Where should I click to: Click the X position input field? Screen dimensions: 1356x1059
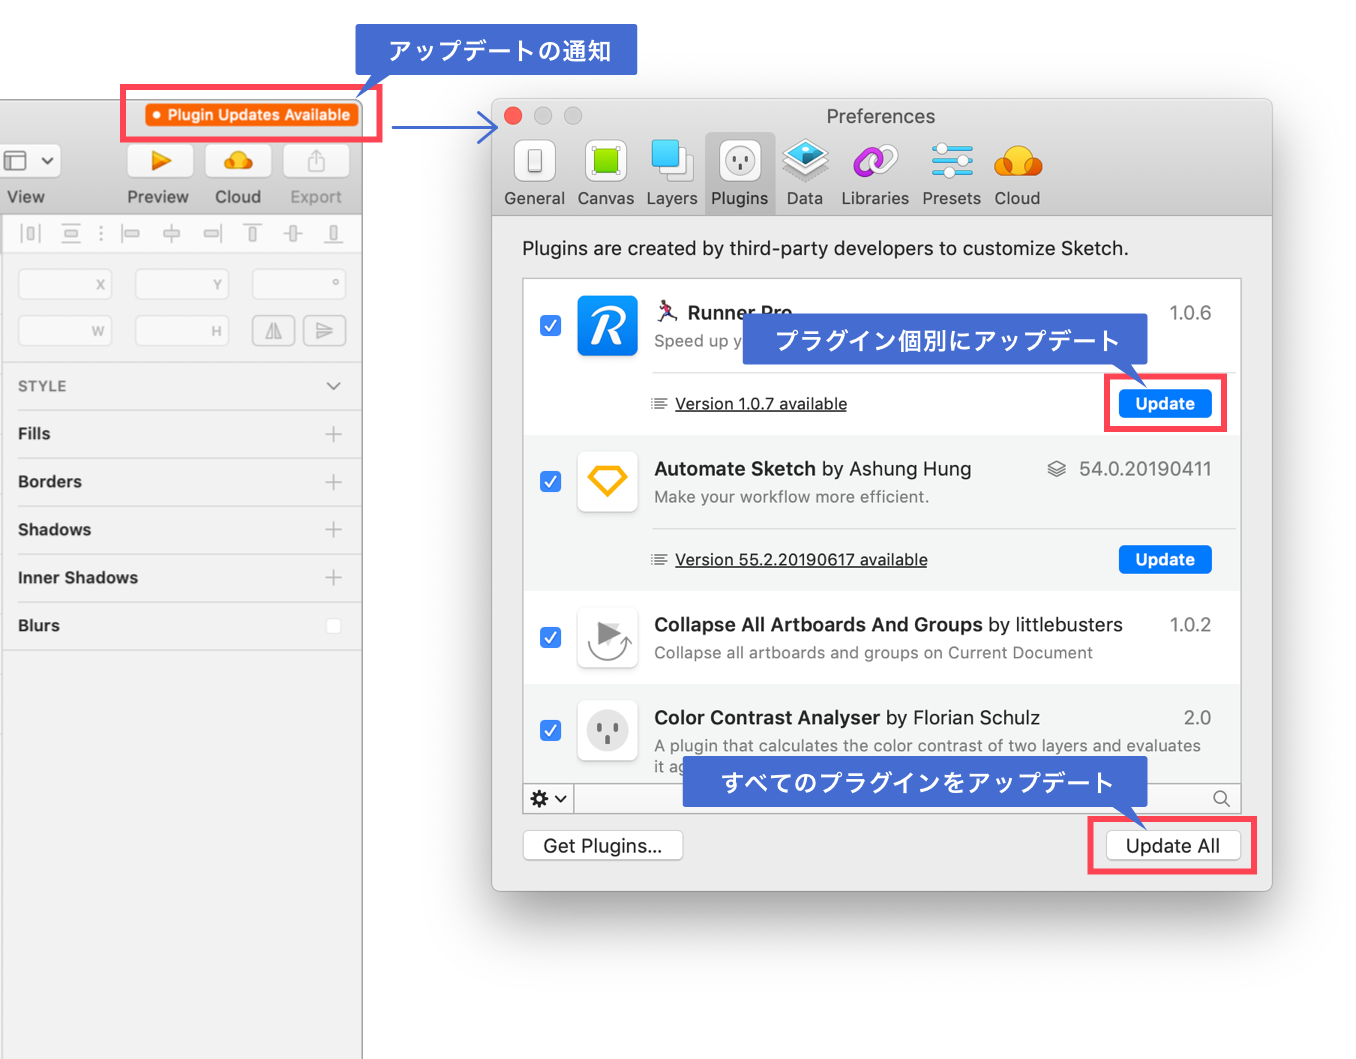click(x=65, y=284)
